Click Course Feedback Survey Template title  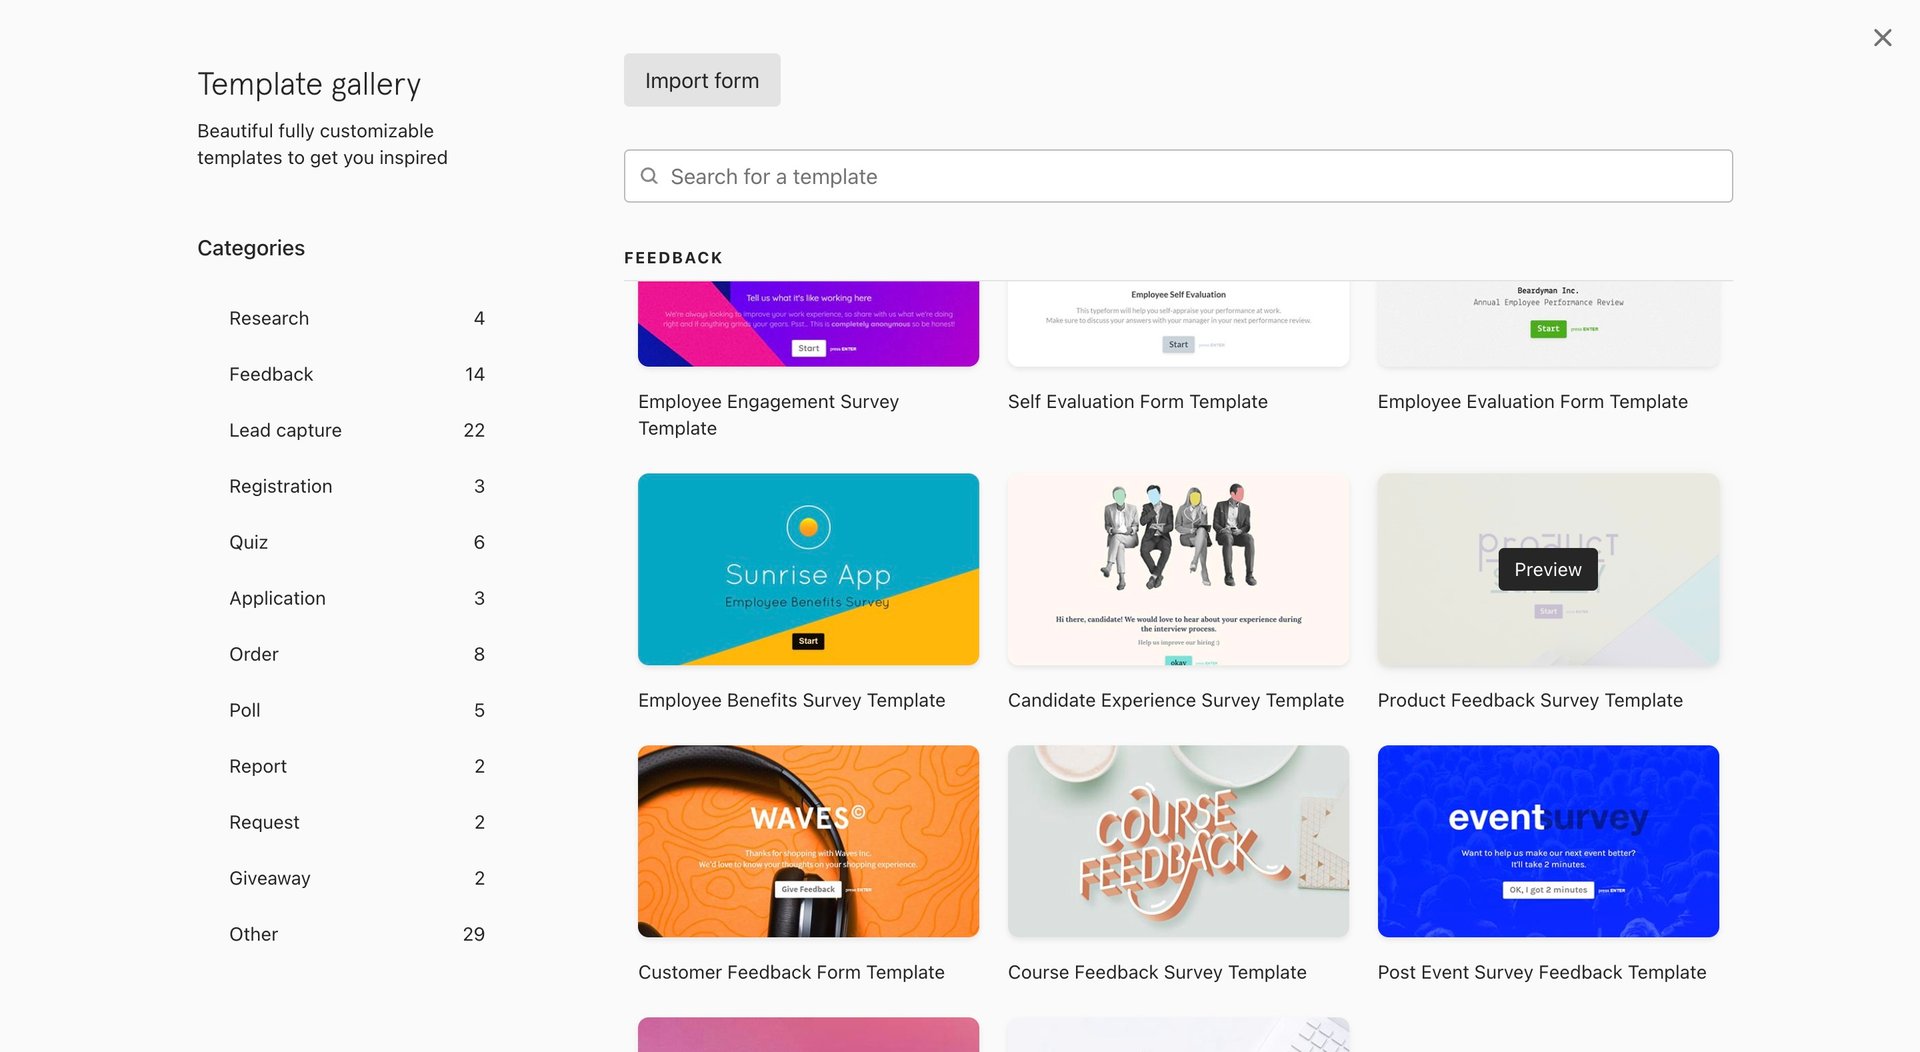(x=1157, y=972)
